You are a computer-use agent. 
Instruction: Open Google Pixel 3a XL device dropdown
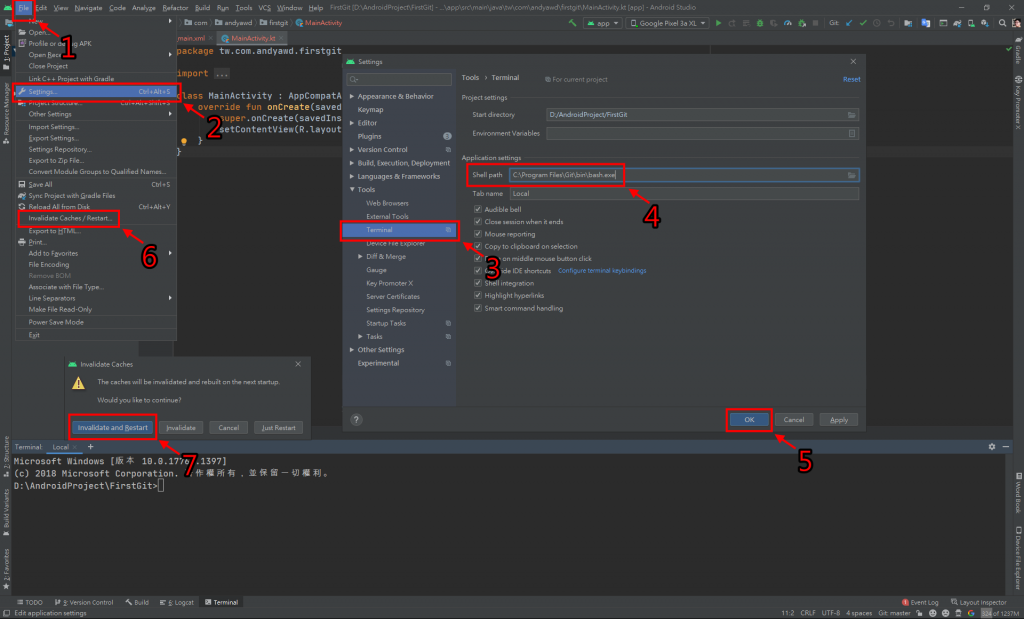click(667, 23)
